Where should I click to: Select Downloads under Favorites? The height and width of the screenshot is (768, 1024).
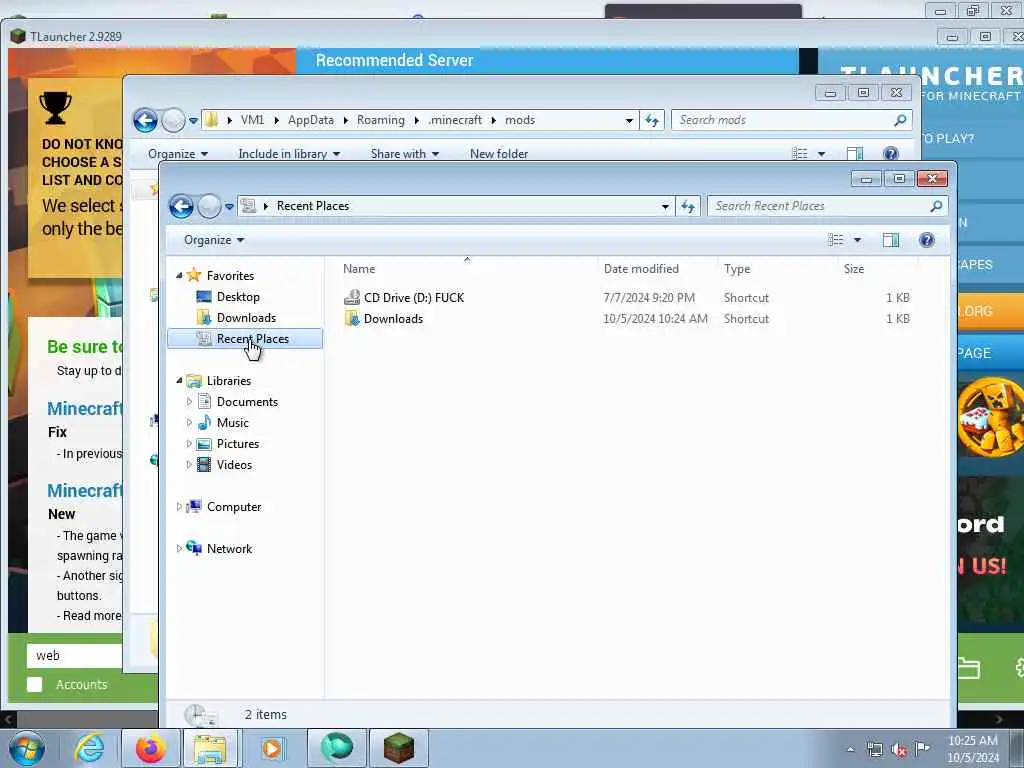click(x=246, y=317)
